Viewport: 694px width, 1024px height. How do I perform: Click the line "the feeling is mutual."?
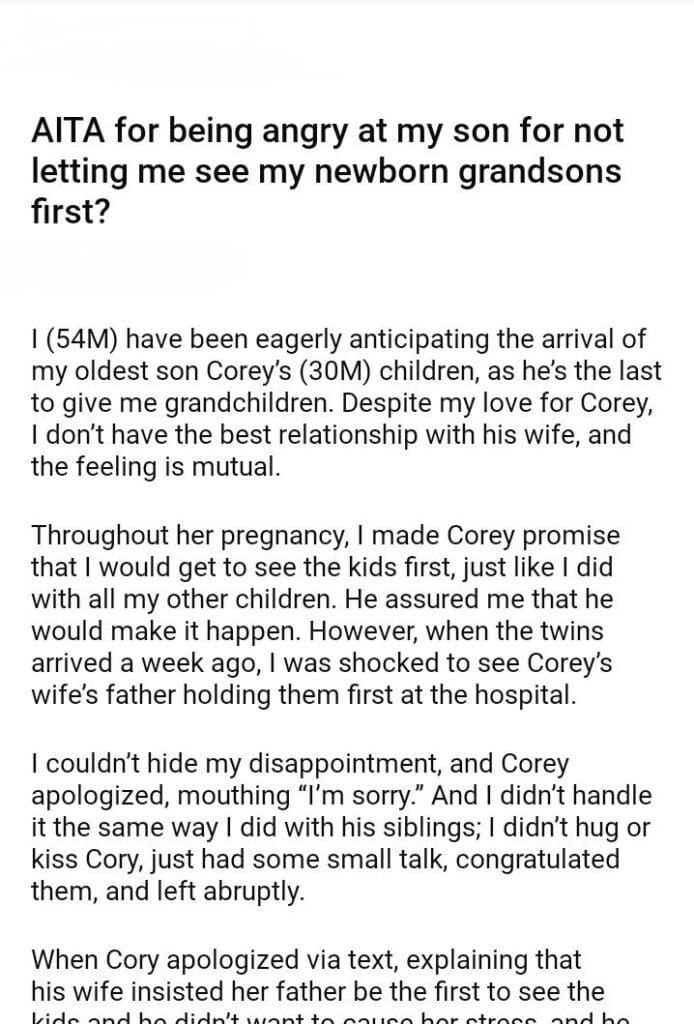[156, 465]
